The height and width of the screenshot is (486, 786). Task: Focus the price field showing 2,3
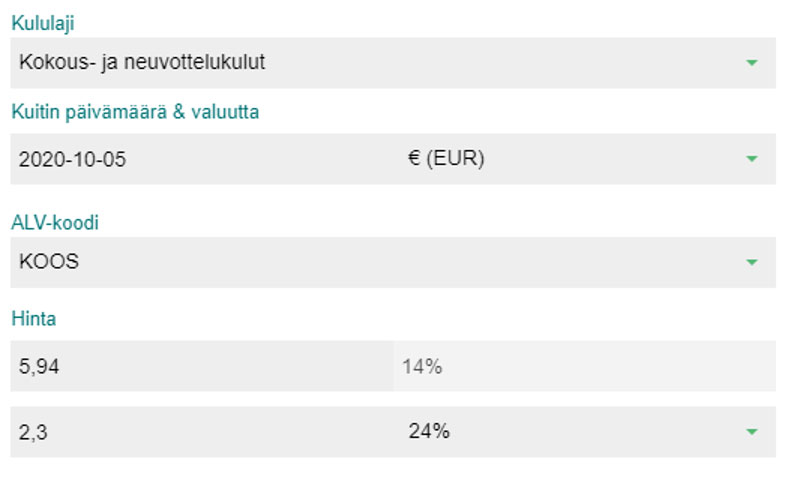click(x=200, y=432)
